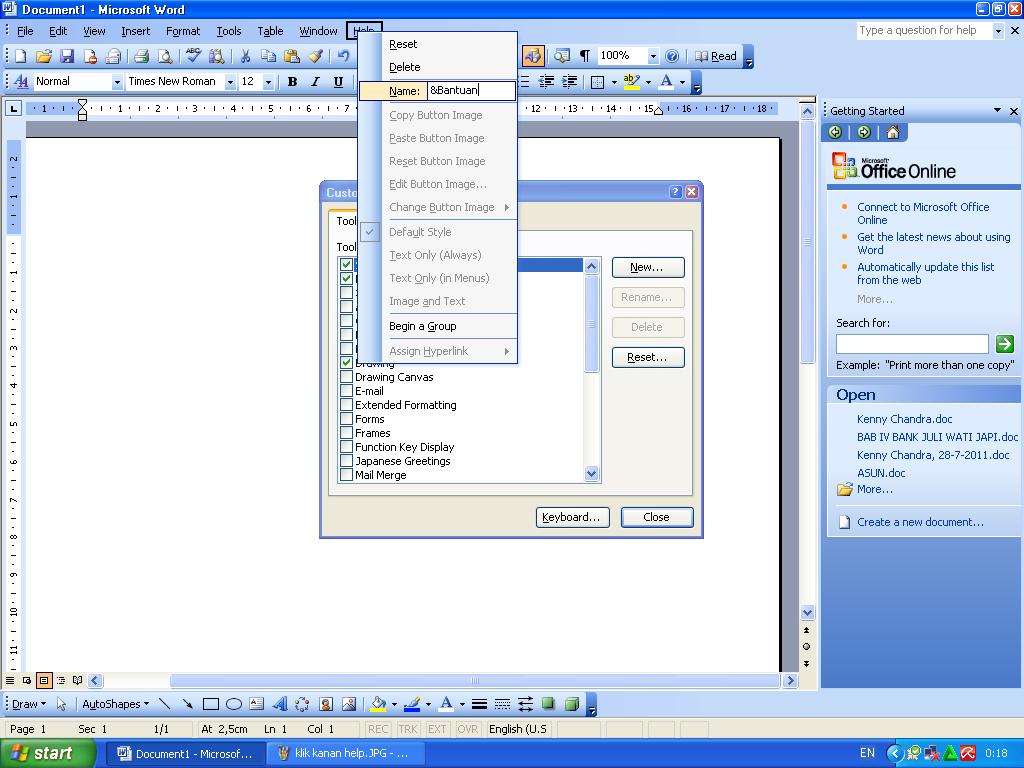Image resolution: width=1024 pixels, height=768 pixels.
Task: Toggle Show/Hide paragraph marks icon
Action: point(585,56)
